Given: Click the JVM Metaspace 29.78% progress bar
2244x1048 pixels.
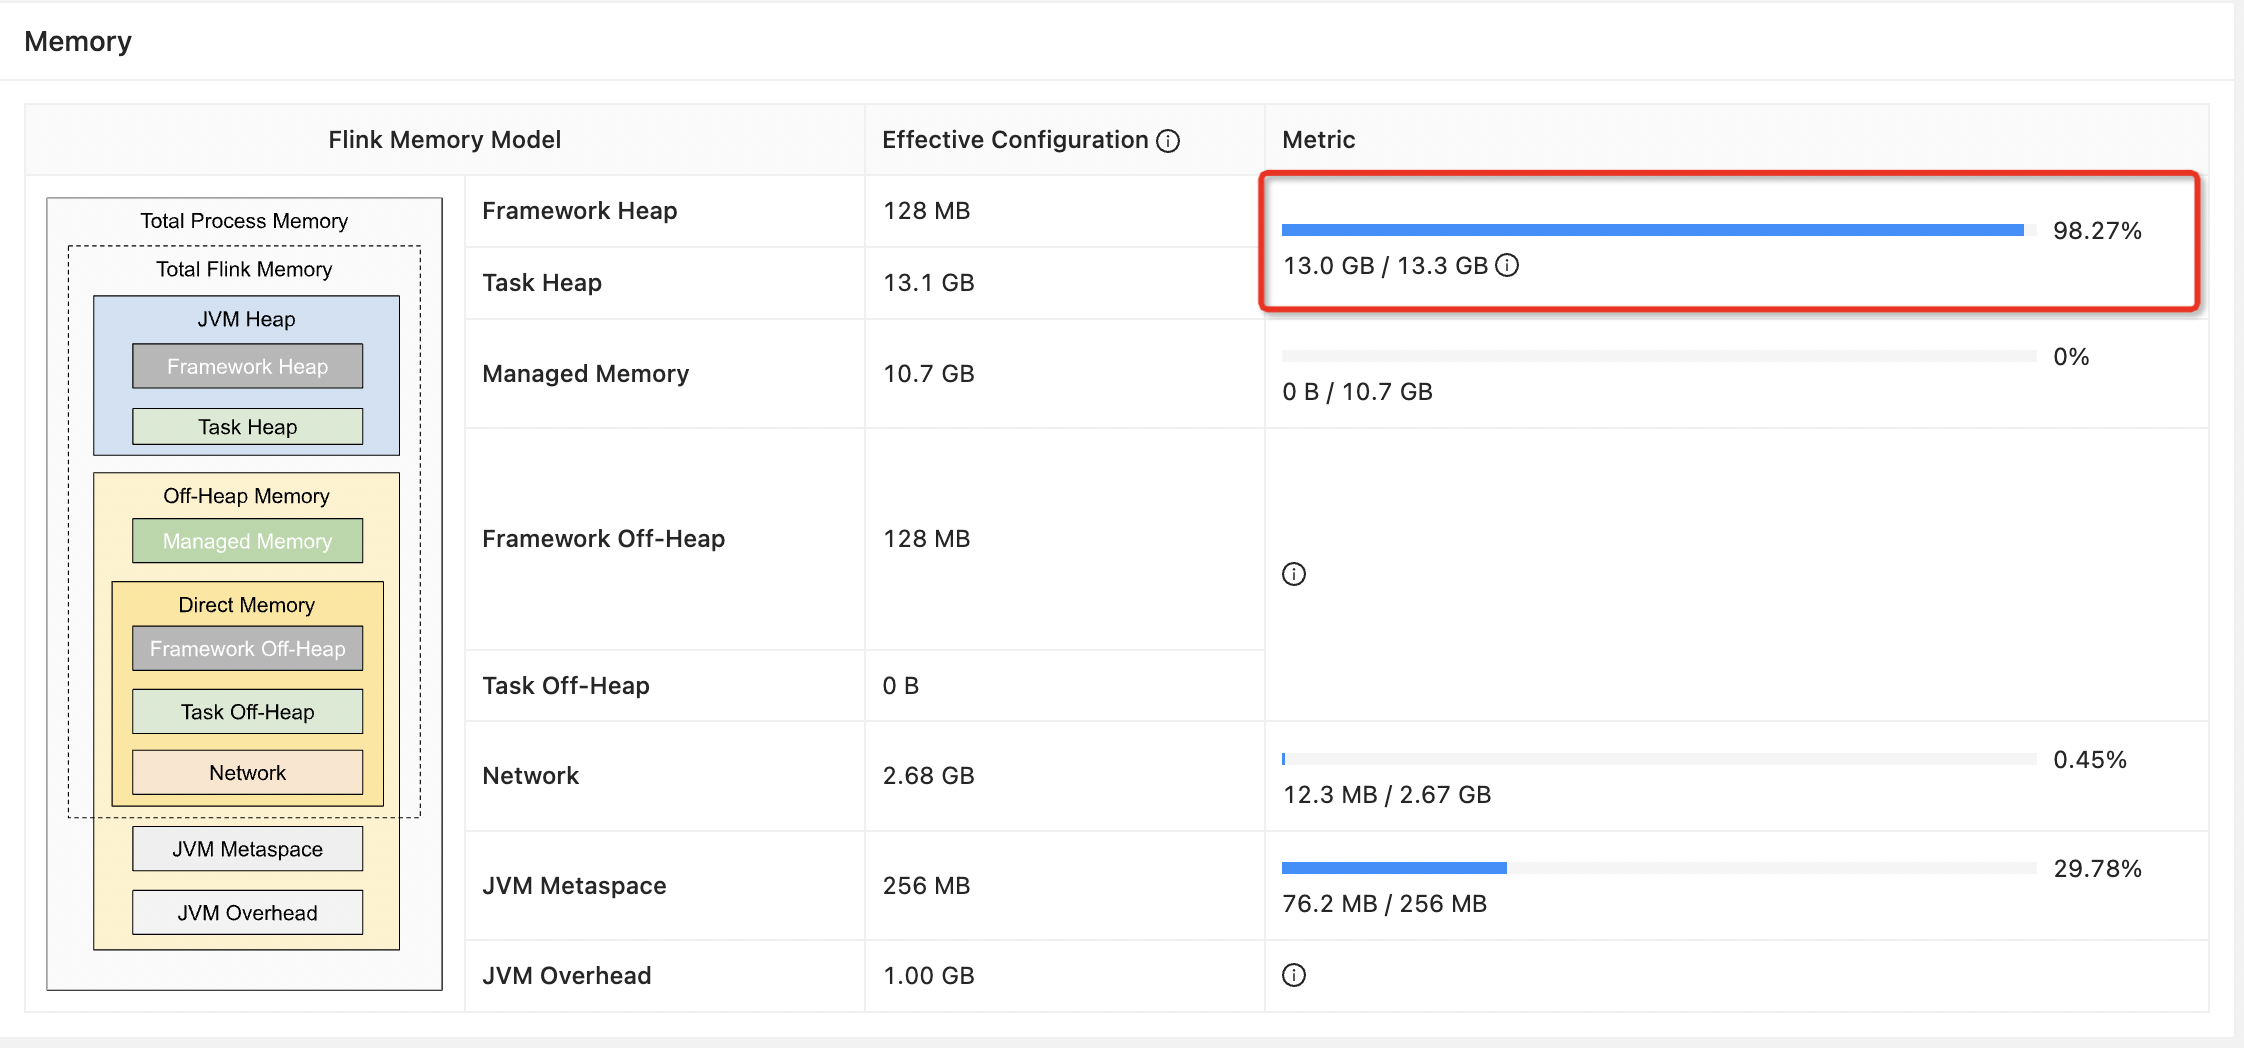Looking at the screenshot, I should 1659,868.
